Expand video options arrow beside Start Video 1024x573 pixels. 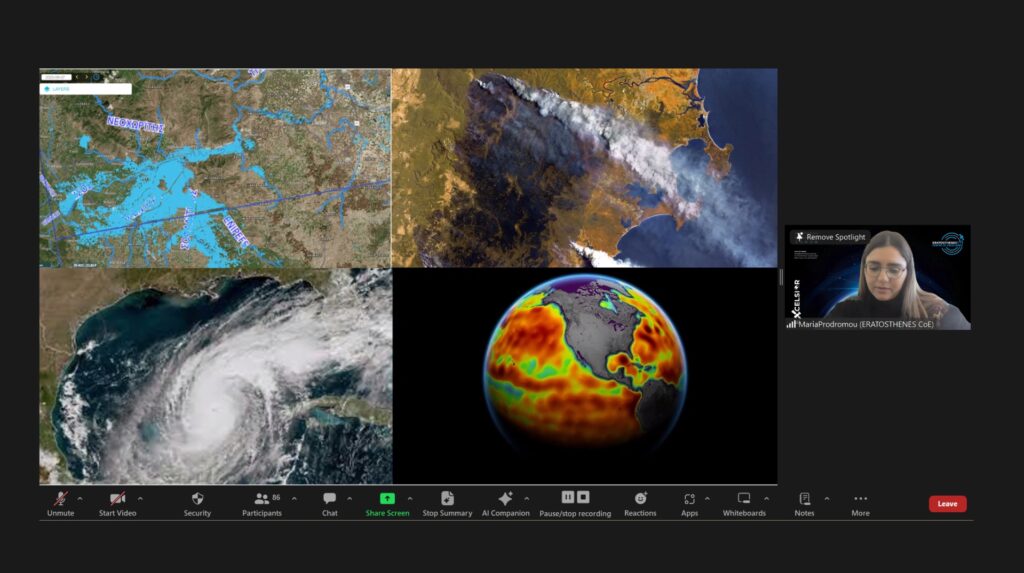click(140, 498)
